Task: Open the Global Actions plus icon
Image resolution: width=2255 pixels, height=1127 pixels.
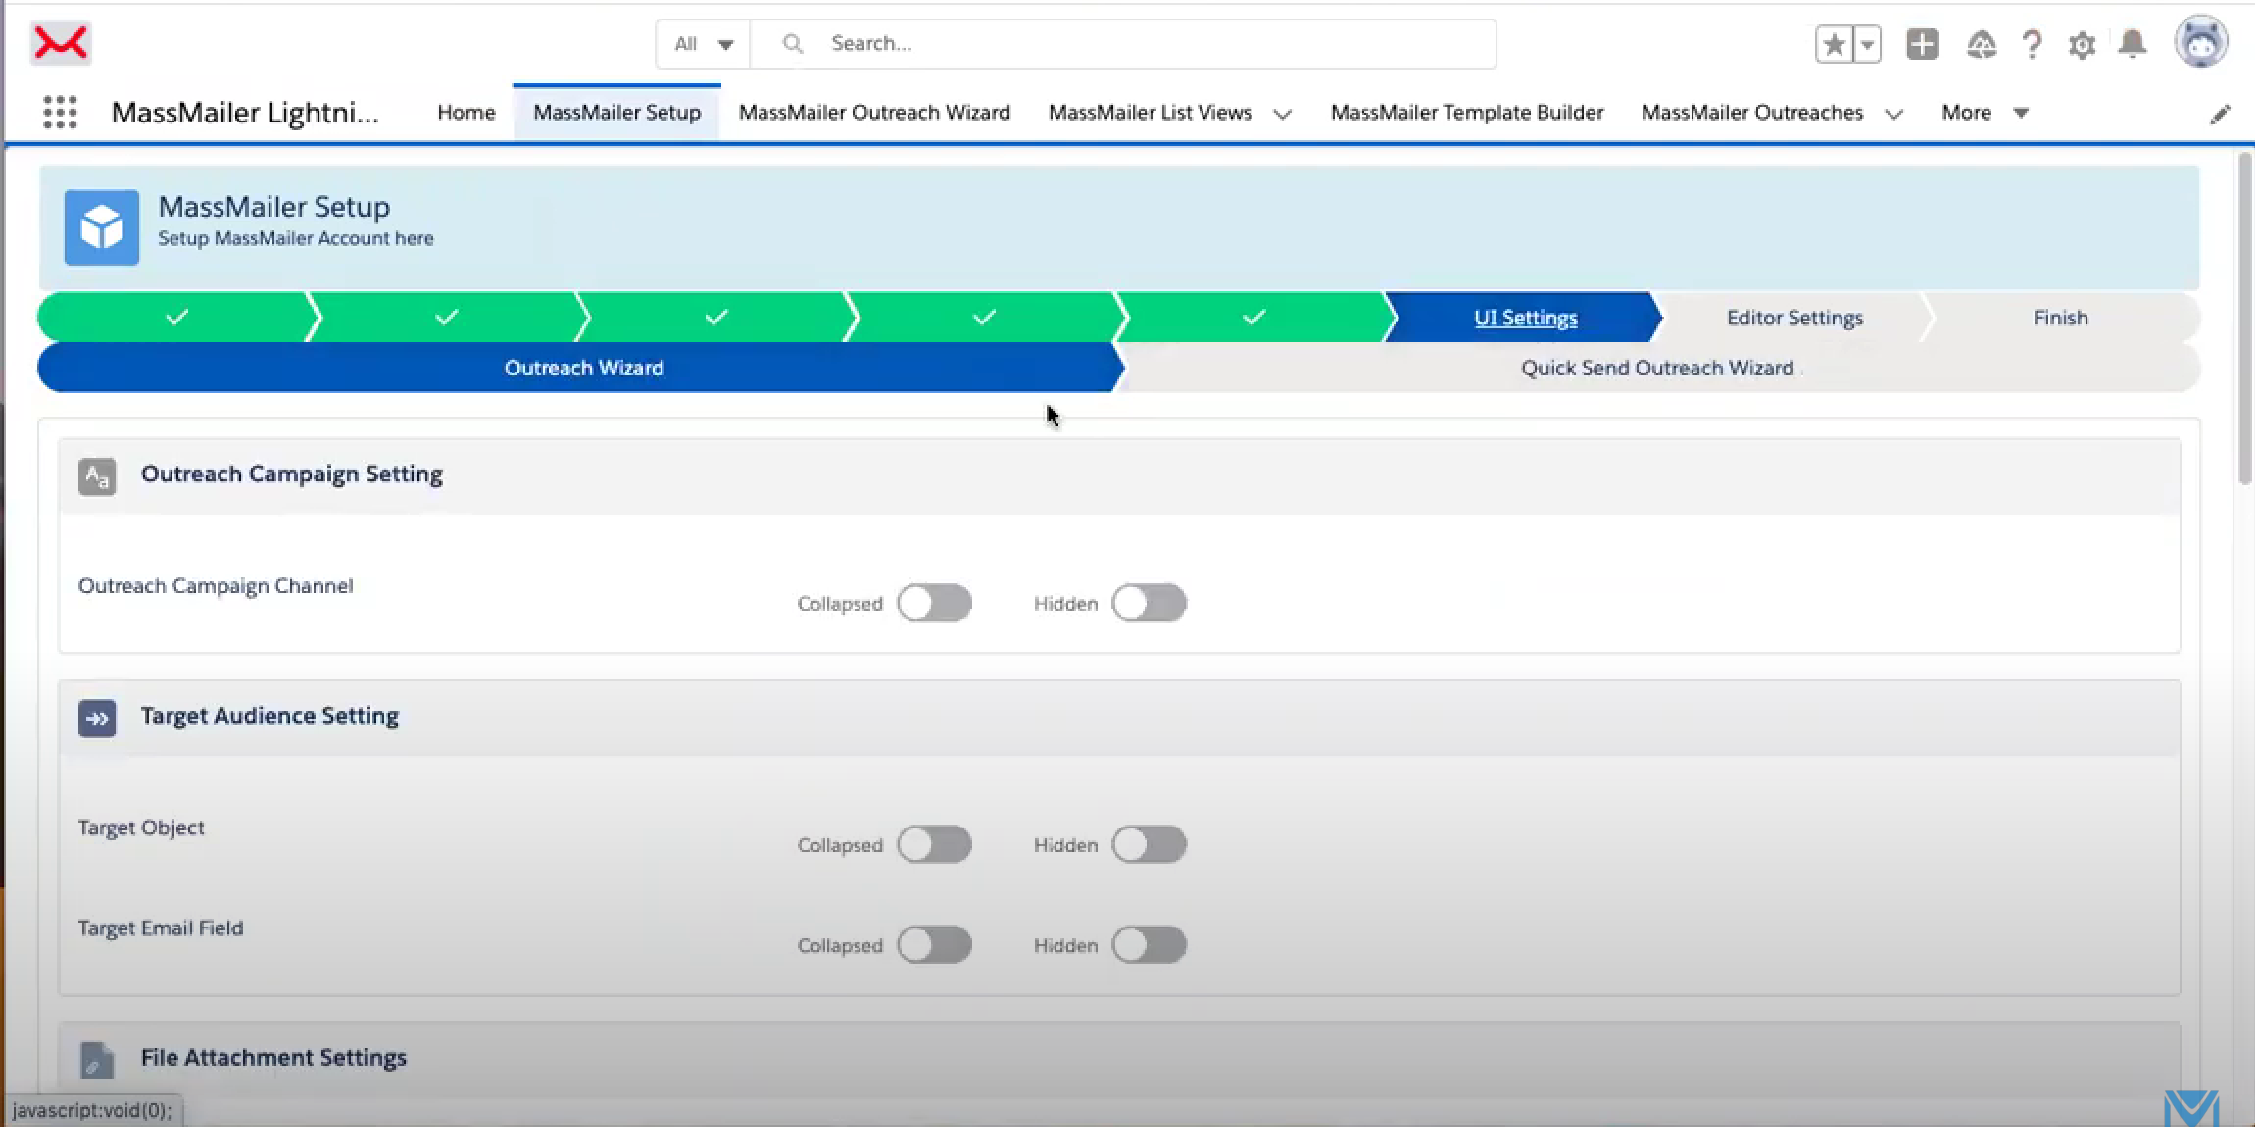Action: click(1922, 44)
